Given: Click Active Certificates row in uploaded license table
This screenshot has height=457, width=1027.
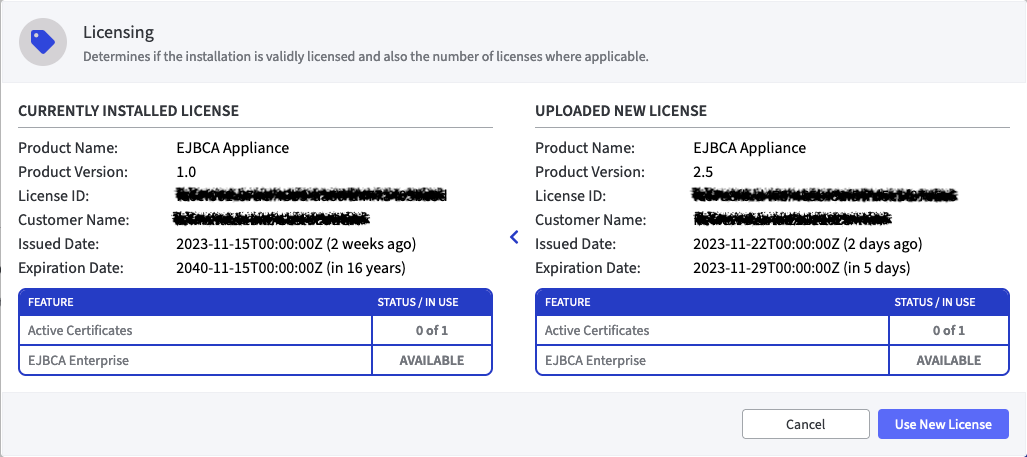Looking at the screenshot, I should 597,330.
